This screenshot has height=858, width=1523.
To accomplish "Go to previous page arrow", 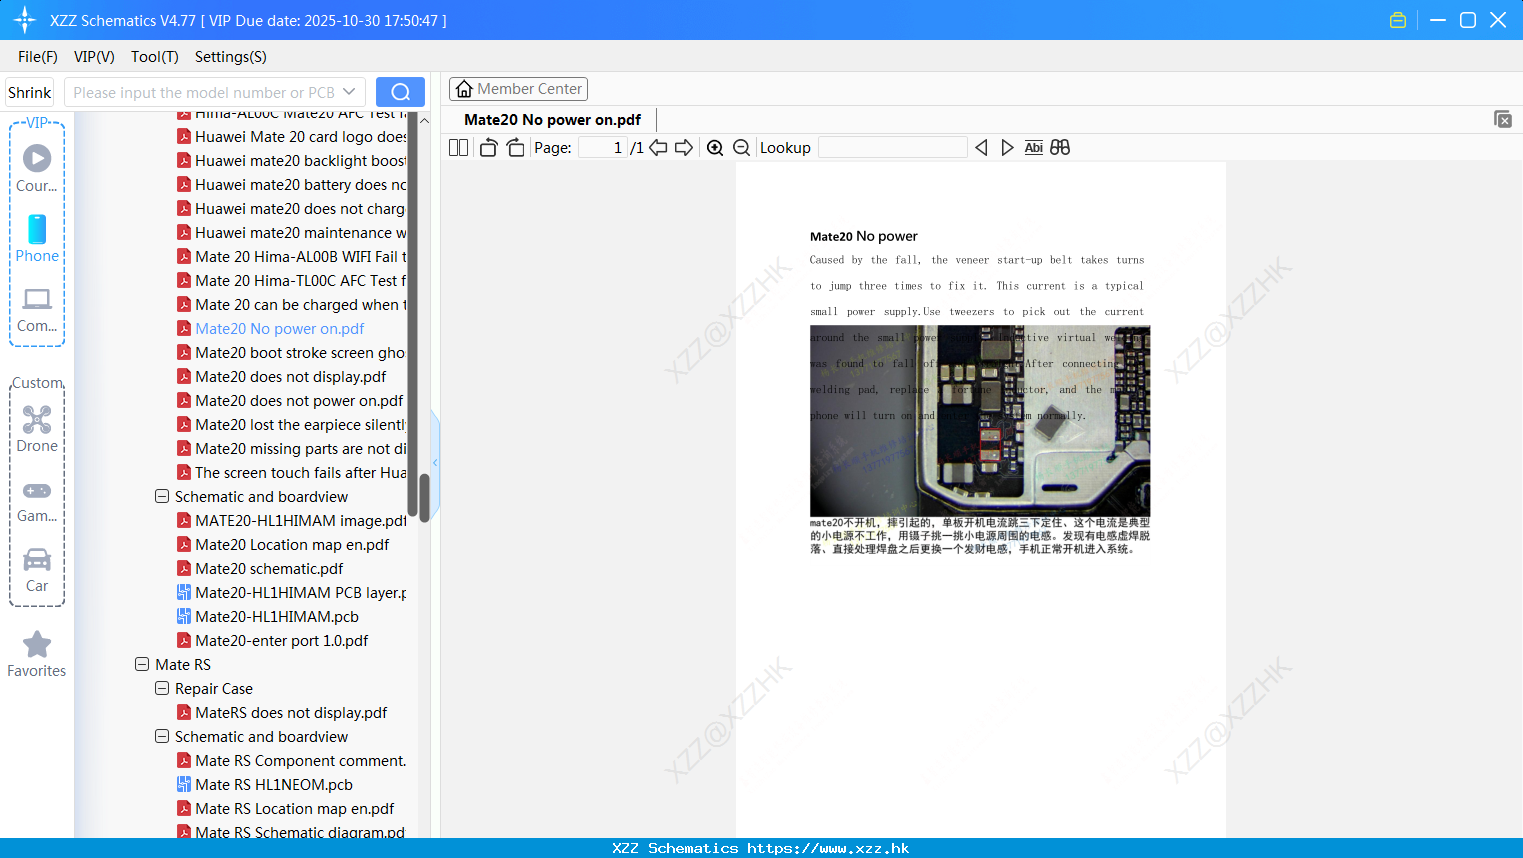I will pyautogui.click(x=658, y=148).
